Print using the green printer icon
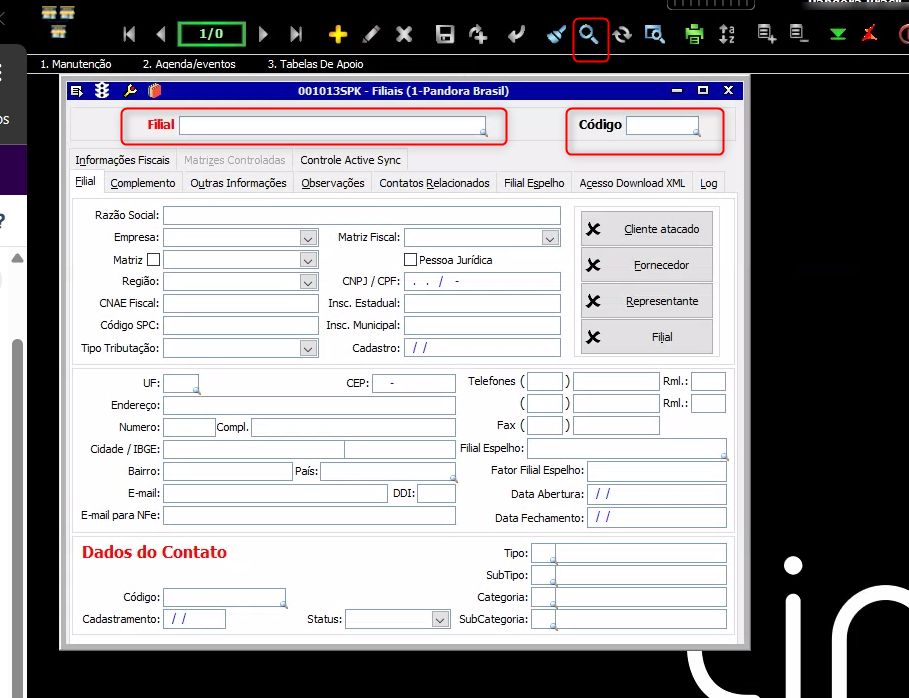 (694, 34)
